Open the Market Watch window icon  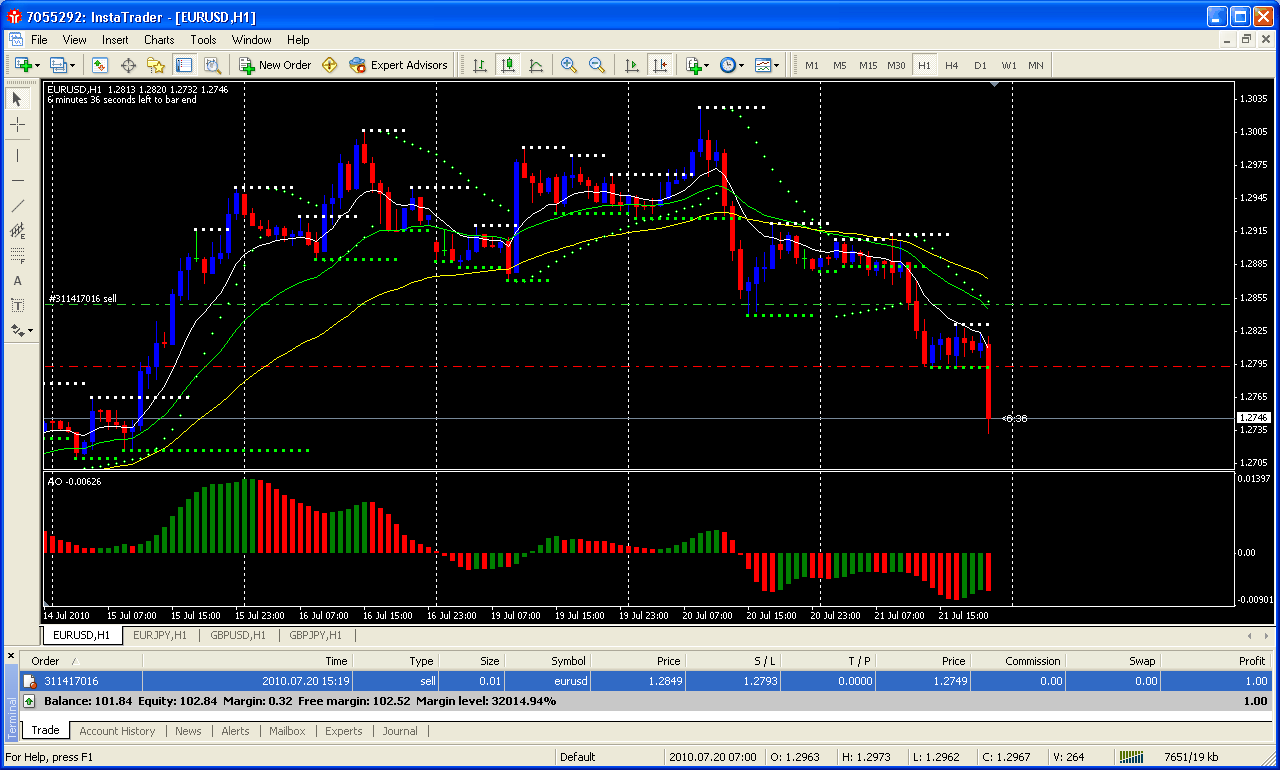(100, 65)
